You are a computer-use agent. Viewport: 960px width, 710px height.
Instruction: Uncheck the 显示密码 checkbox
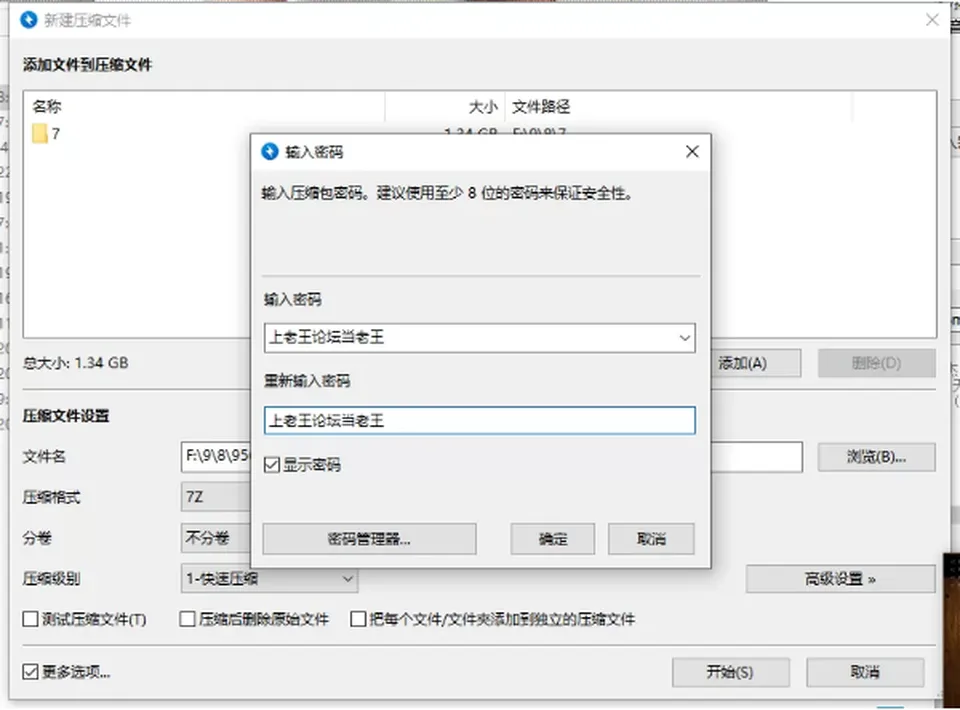[x=272, y=465]
